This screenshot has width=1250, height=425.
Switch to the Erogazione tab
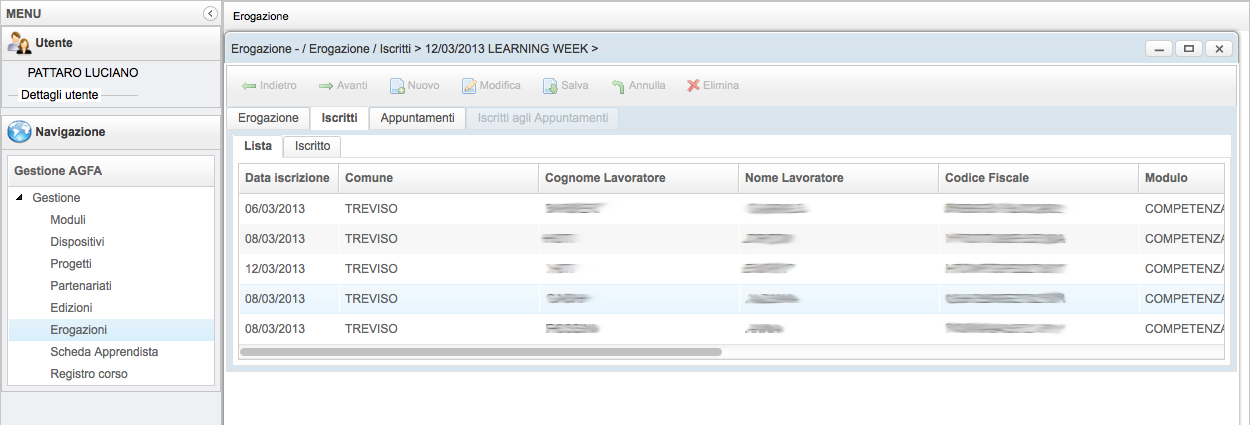coord(268,118)
